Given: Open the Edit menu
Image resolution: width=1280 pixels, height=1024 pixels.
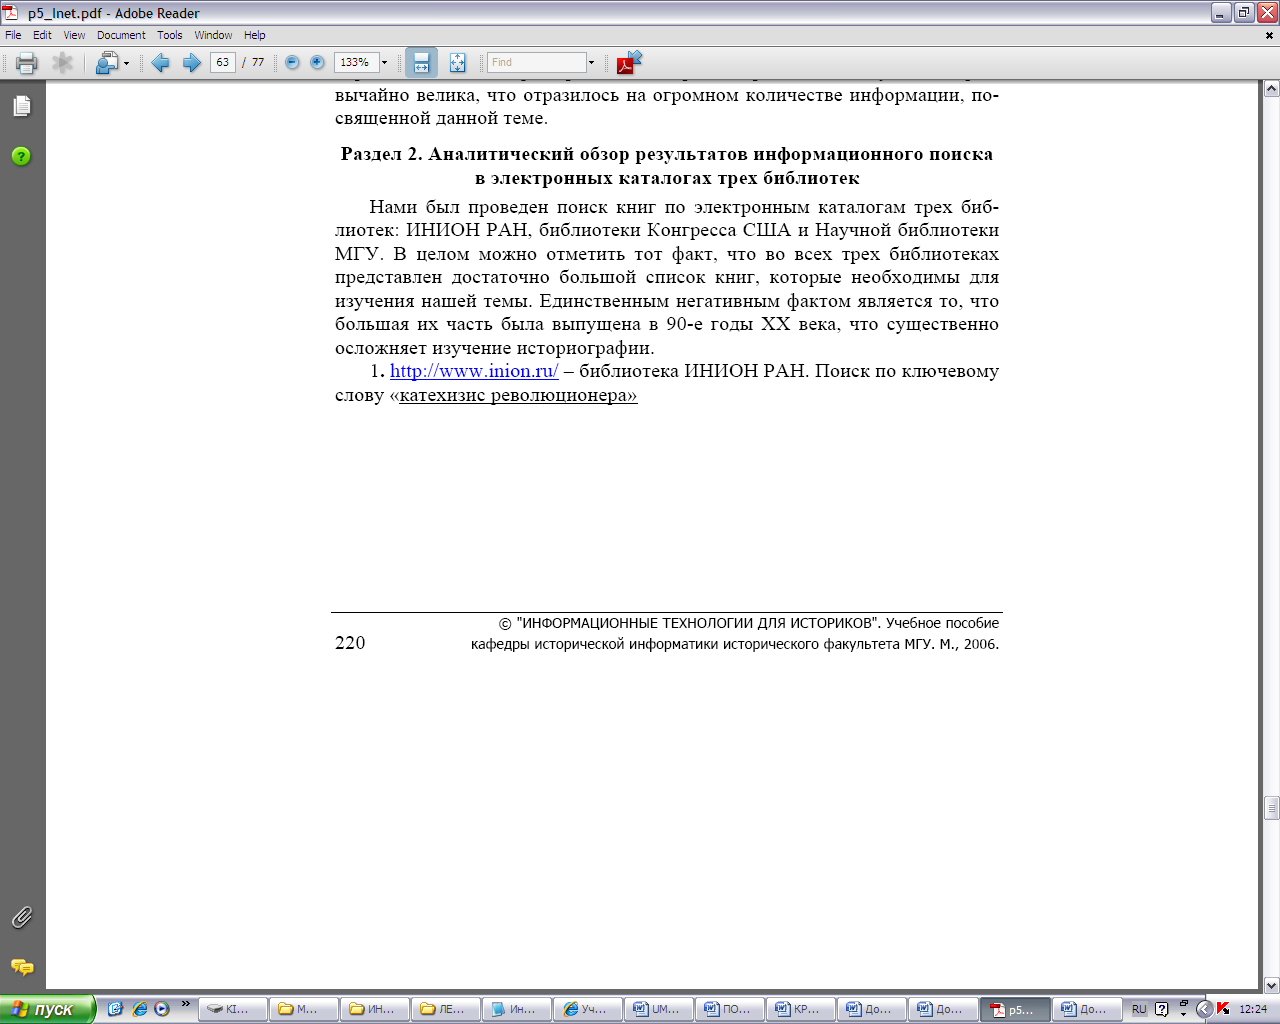Looking at the screenshot, I should coord(42,35).
